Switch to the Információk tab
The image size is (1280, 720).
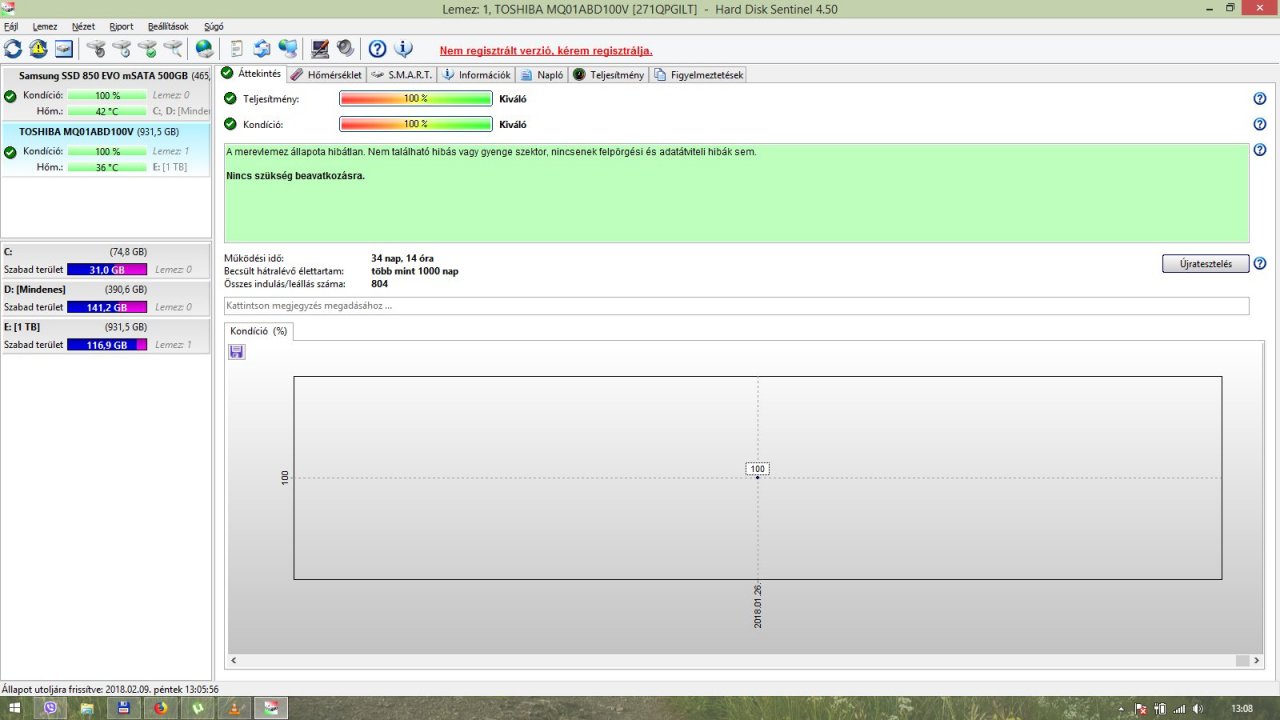click(x=477, y=75)
